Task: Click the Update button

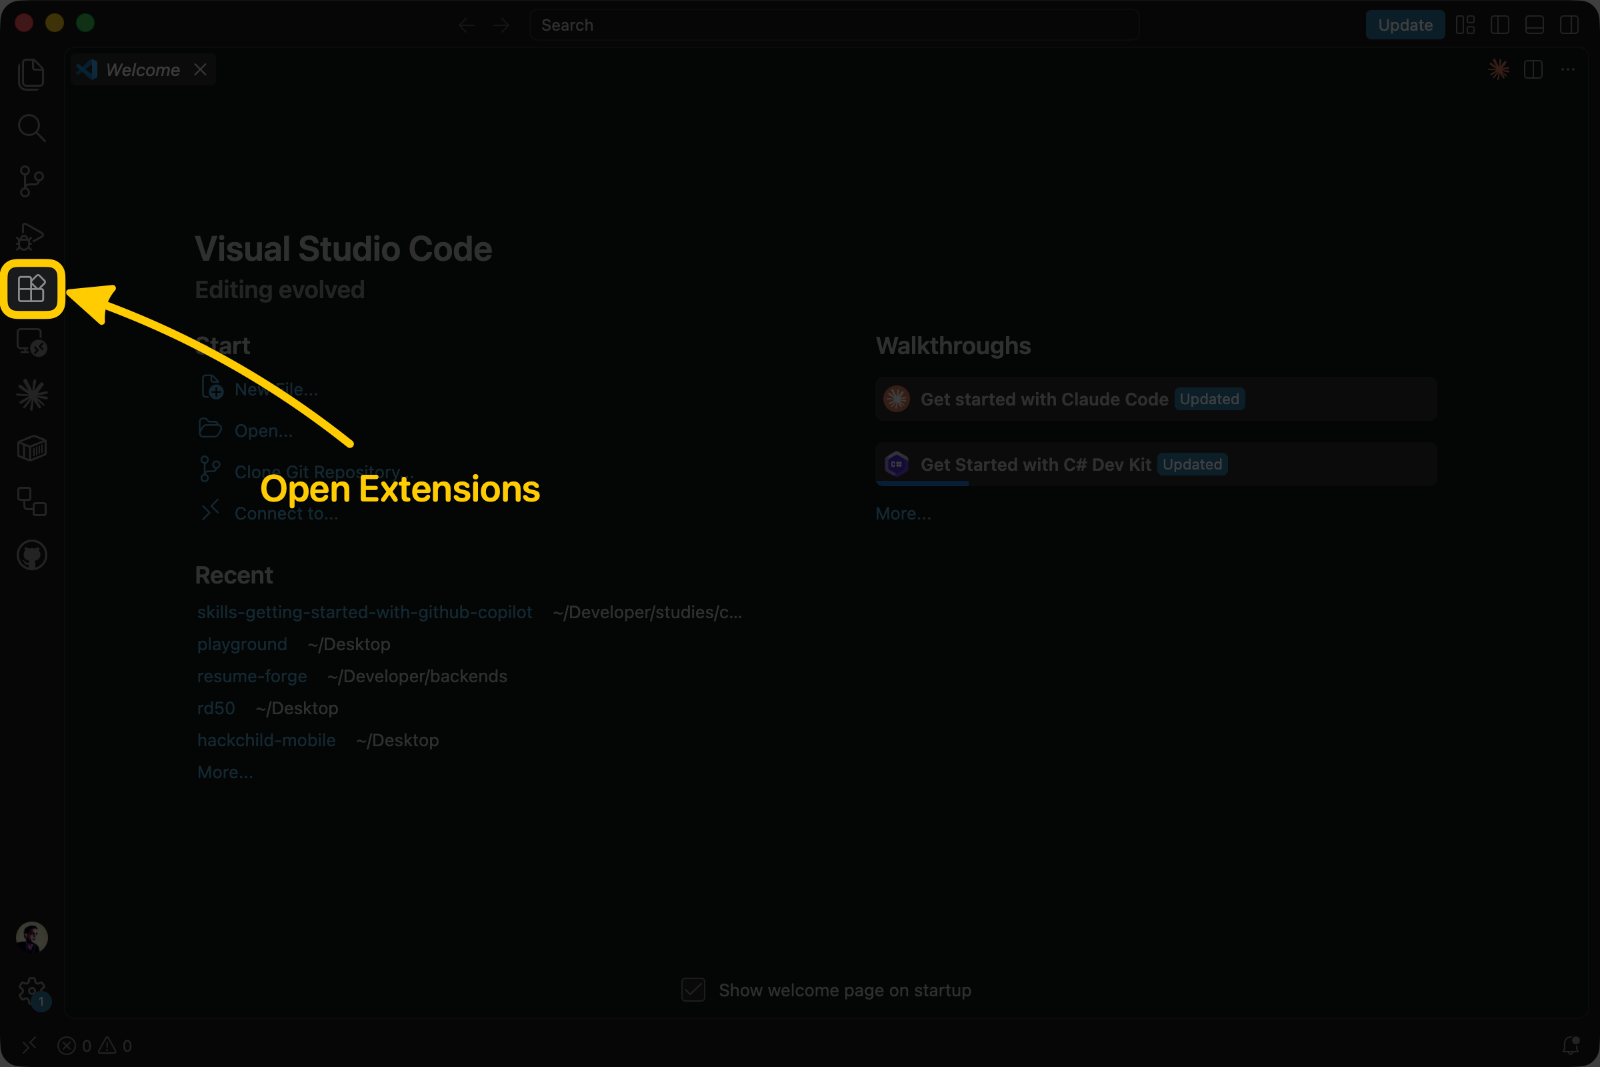Action: (1405, 25)
